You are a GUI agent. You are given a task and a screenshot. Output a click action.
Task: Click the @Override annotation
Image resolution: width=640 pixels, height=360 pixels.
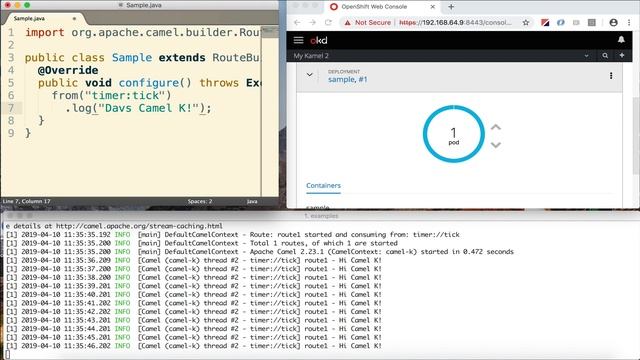(68, 70)
